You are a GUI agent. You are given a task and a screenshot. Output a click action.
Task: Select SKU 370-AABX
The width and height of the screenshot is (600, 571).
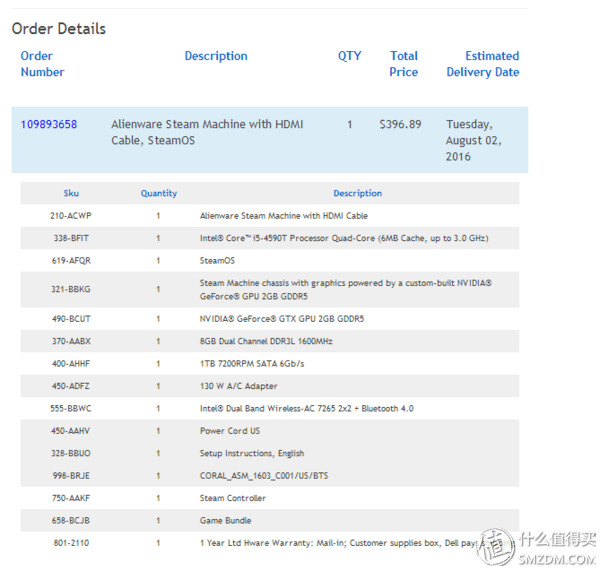coord(71,341)
